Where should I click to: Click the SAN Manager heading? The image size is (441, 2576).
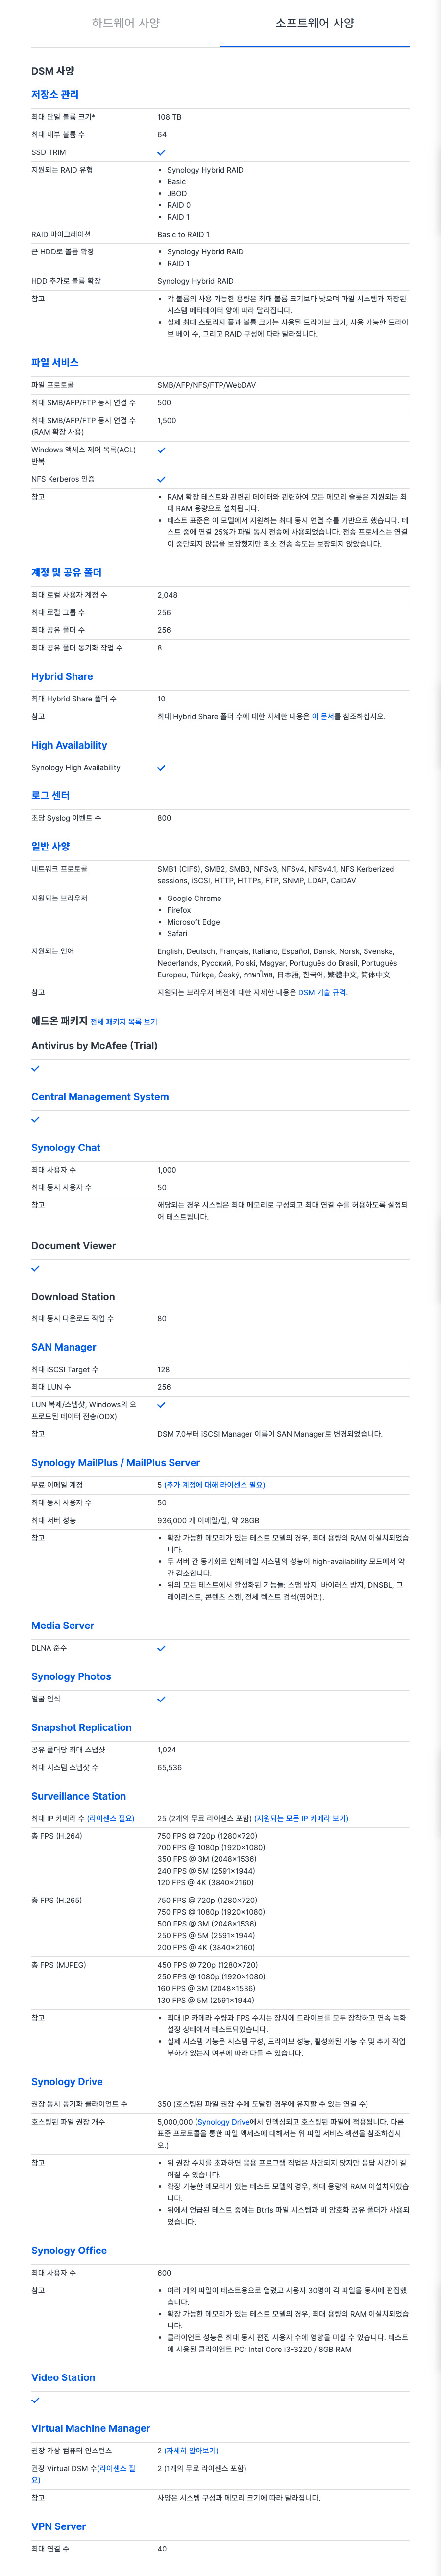point(64,1347)
